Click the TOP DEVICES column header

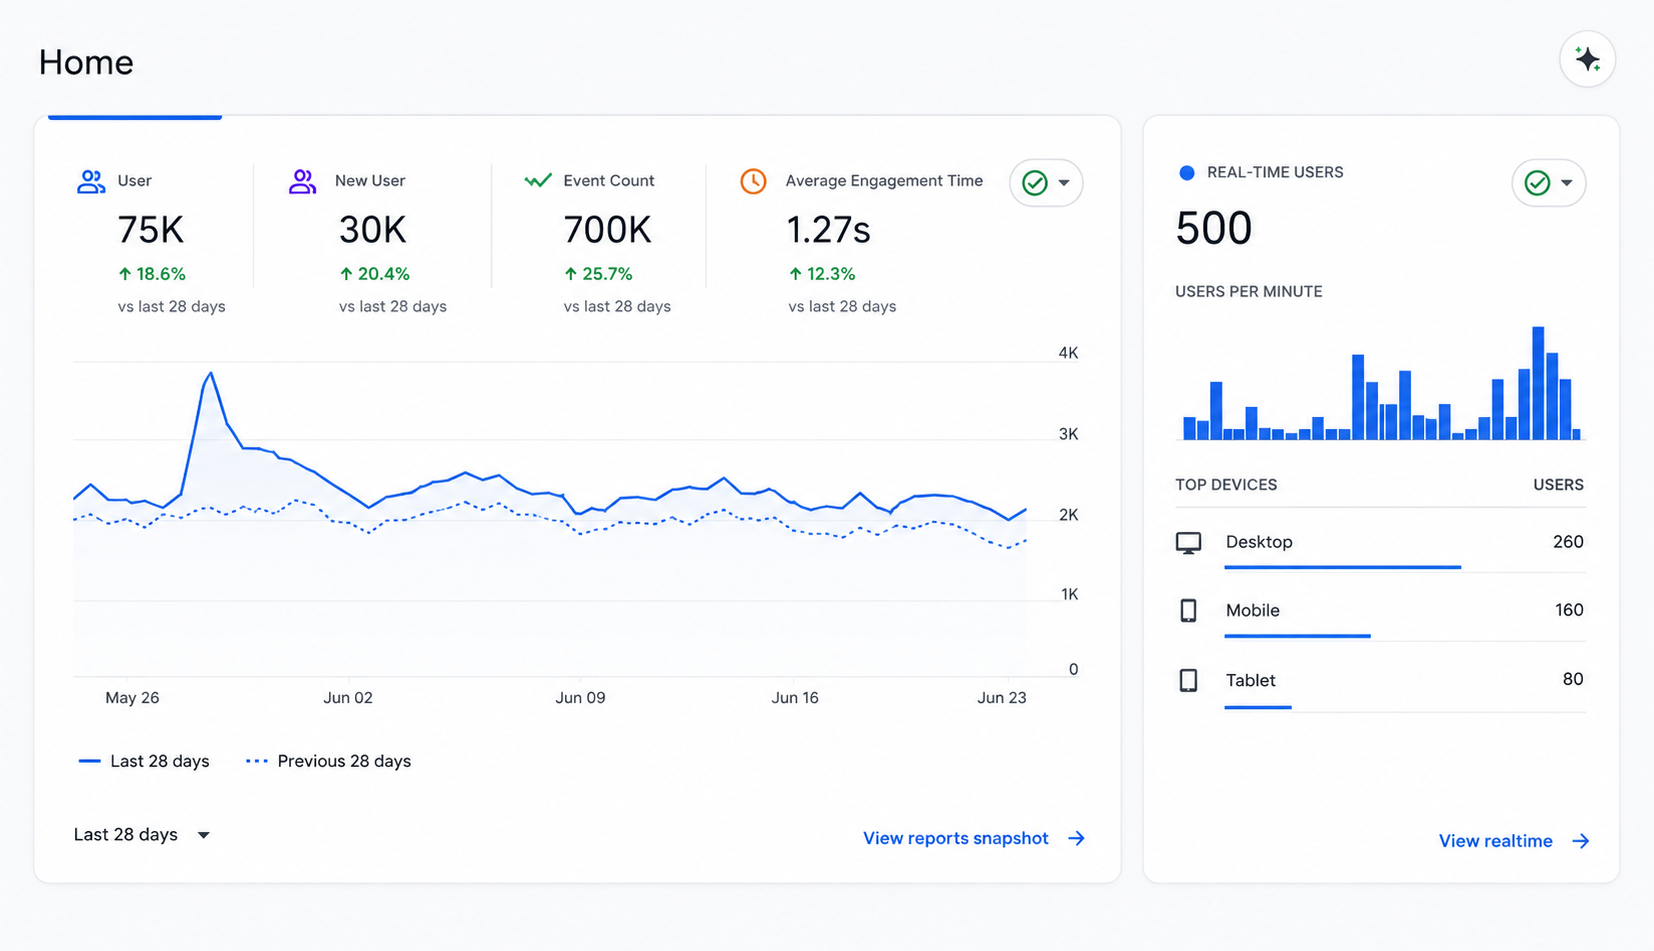tap(1226, 485)
